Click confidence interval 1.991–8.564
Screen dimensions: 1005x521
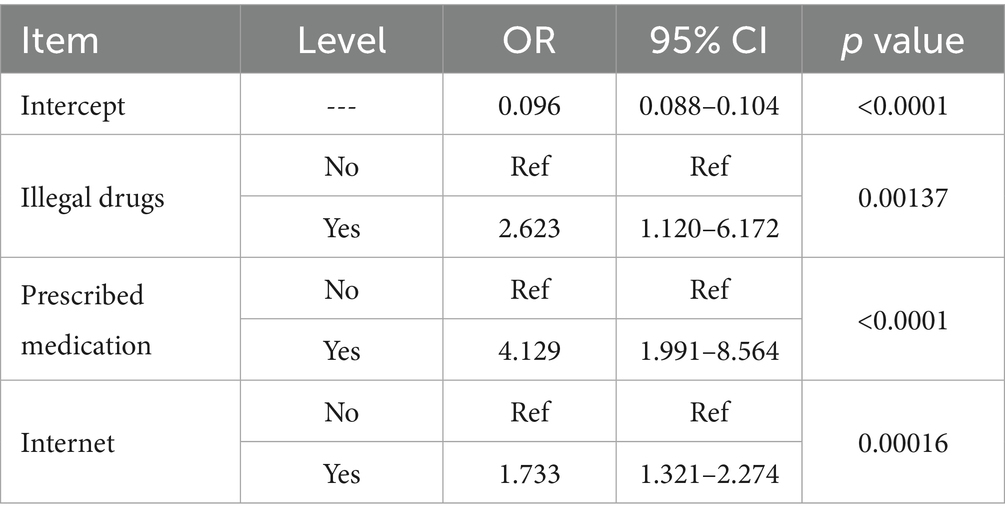709,351
